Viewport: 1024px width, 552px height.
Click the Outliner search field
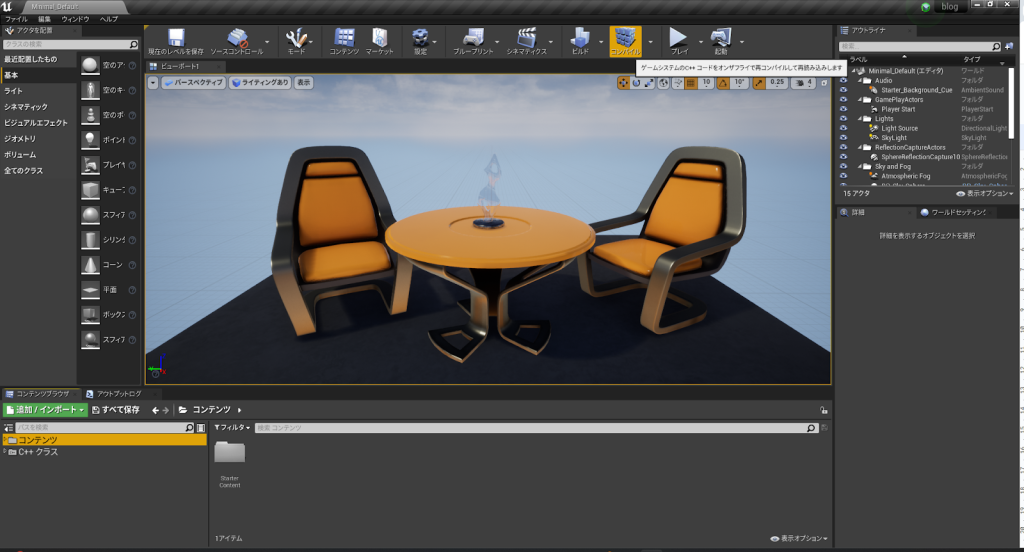point(914,46)
